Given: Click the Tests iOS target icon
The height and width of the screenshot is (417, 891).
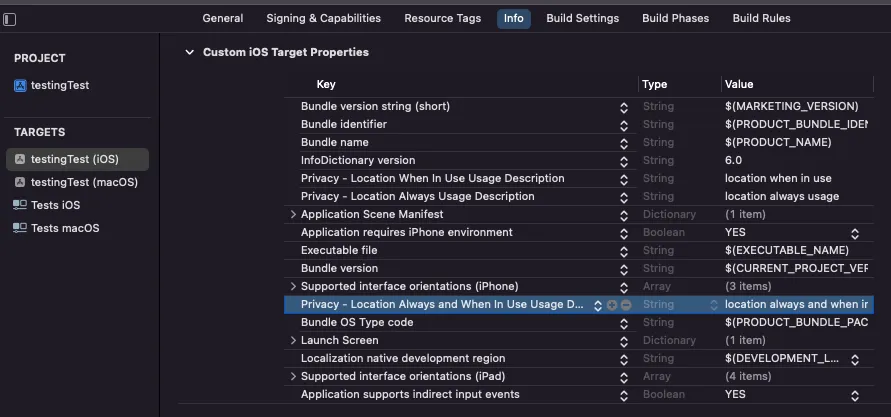Looking at the screenshot, I should pyautogui.click(x=20, y=205).
